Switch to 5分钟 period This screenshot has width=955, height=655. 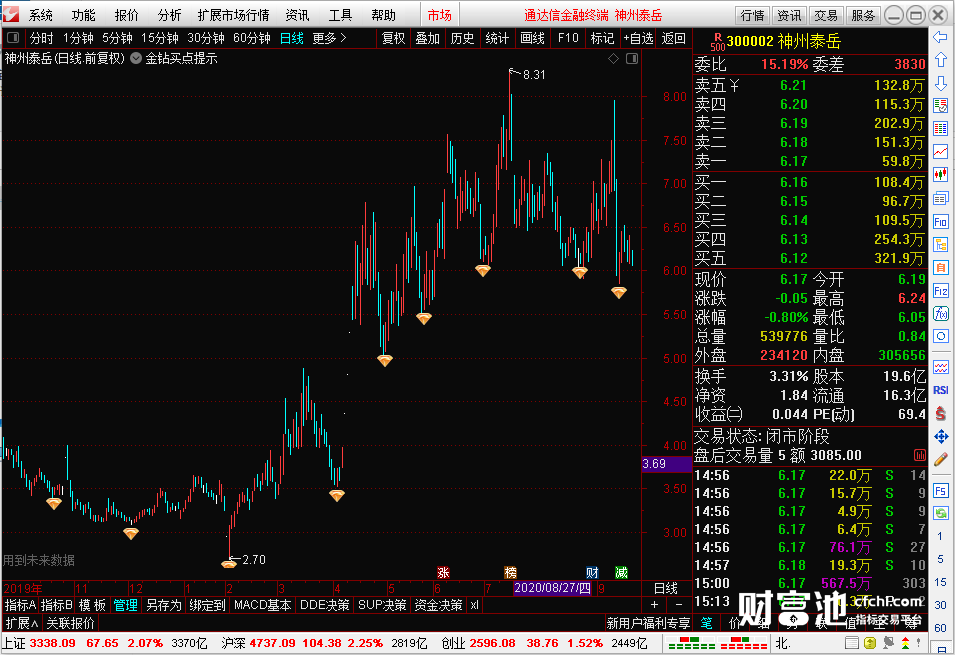[x=118, y=38]
